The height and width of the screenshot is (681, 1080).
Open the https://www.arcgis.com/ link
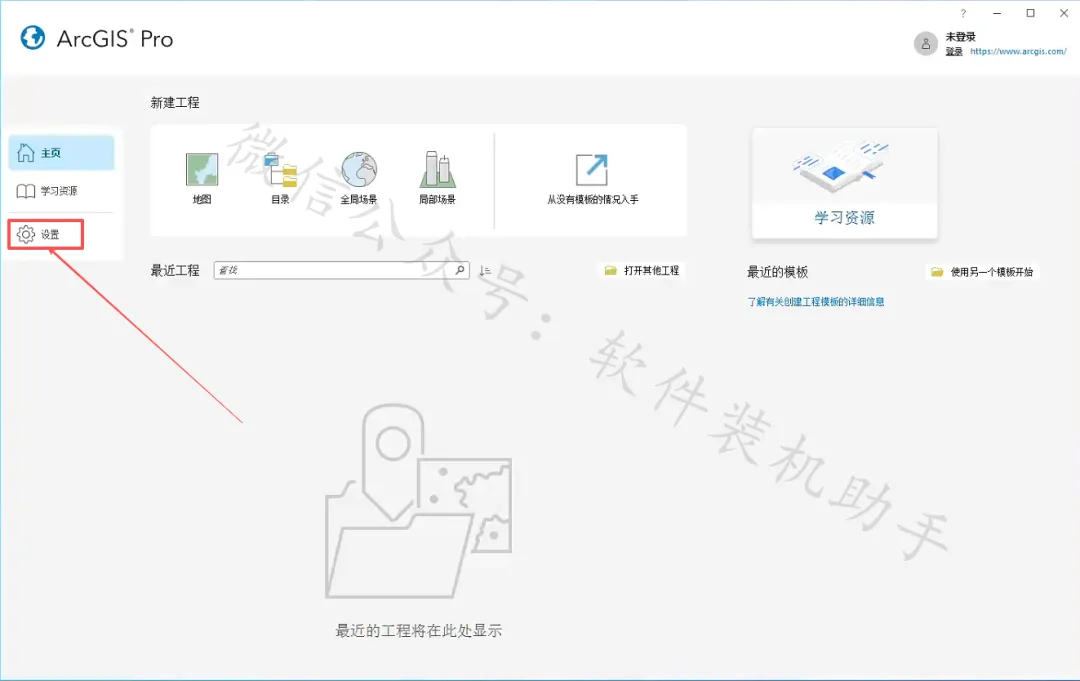(1018, 51)
